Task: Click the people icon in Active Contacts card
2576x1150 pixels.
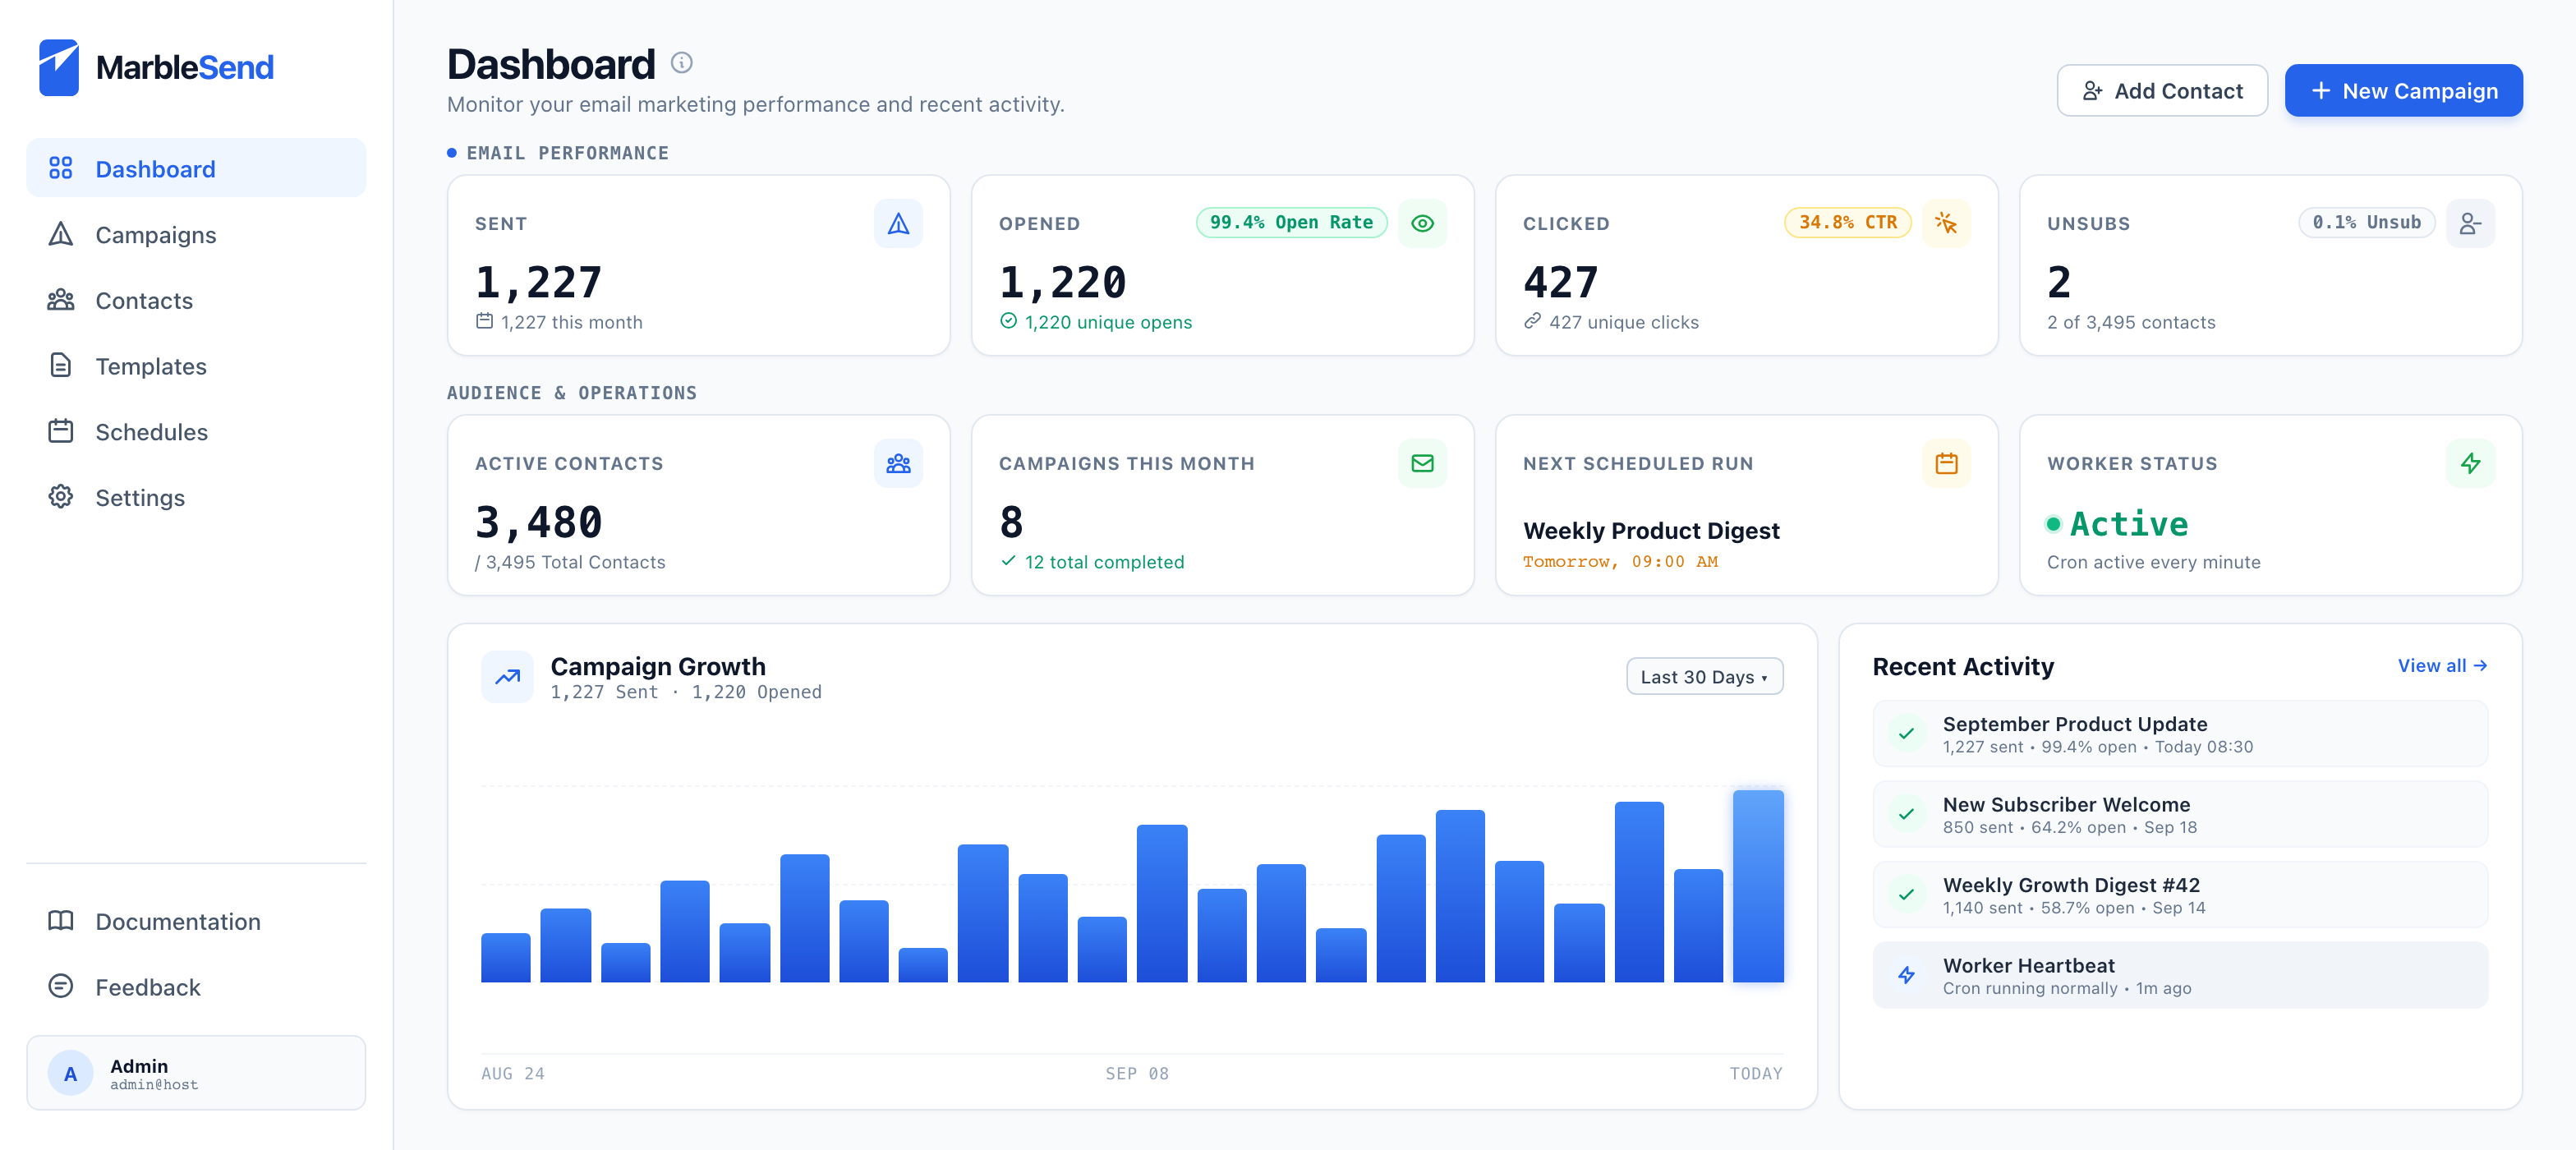Action: (x=898, y=463)
